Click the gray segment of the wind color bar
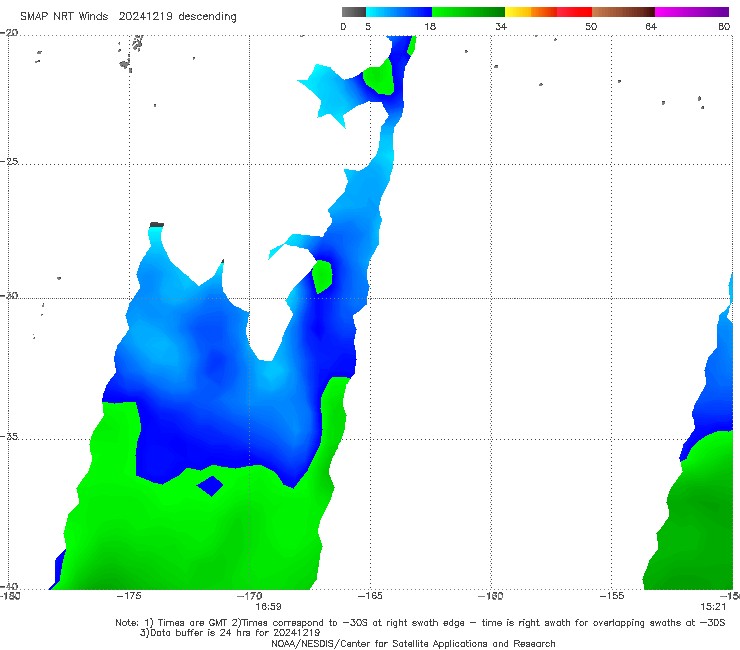 click(353, 12)
